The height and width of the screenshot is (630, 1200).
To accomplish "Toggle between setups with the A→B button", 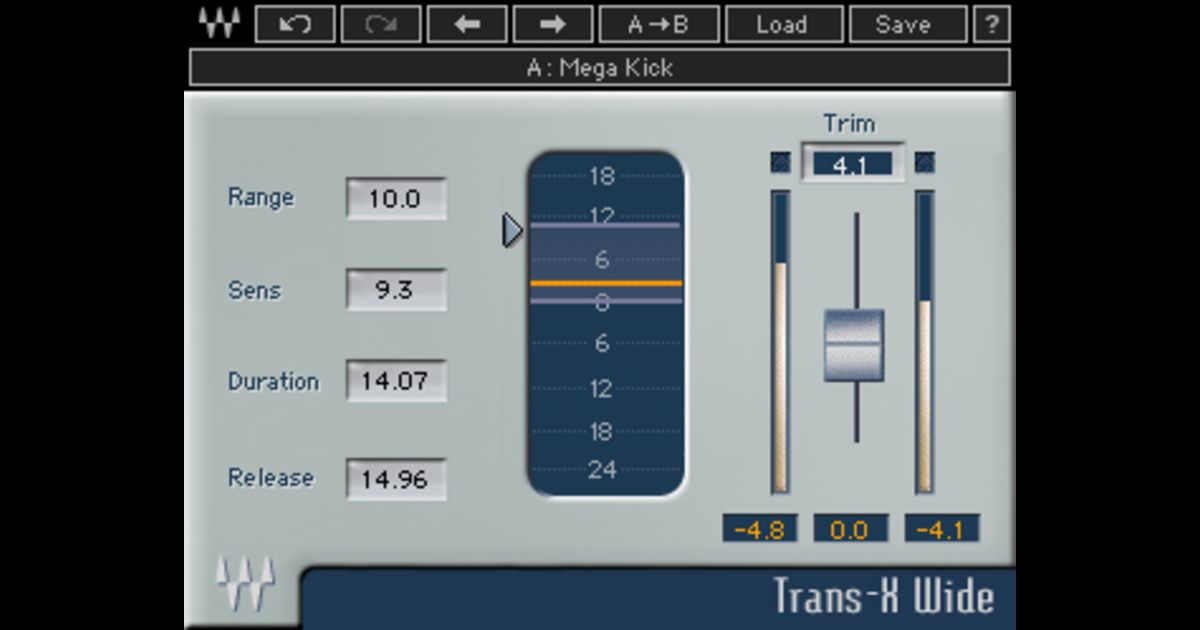I will tap(657, 24).
